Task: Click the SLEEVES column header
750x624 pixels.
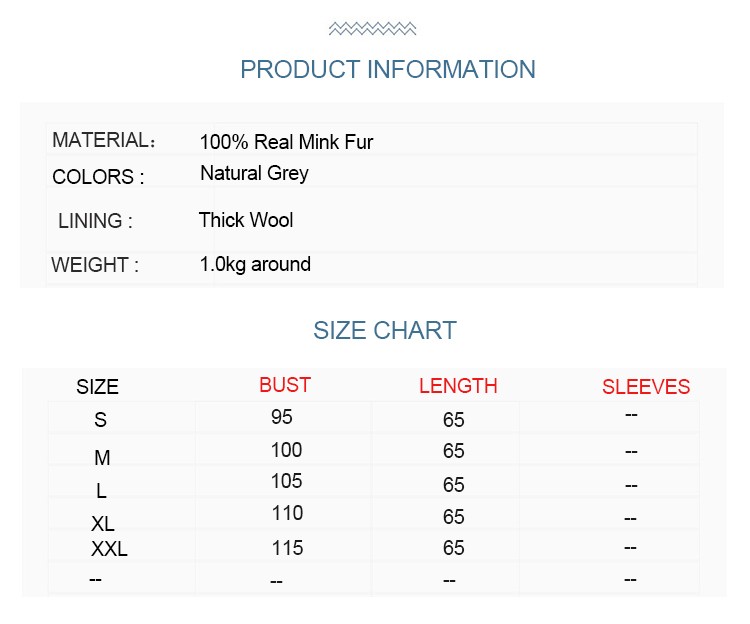Action: [x=646, y=387]
